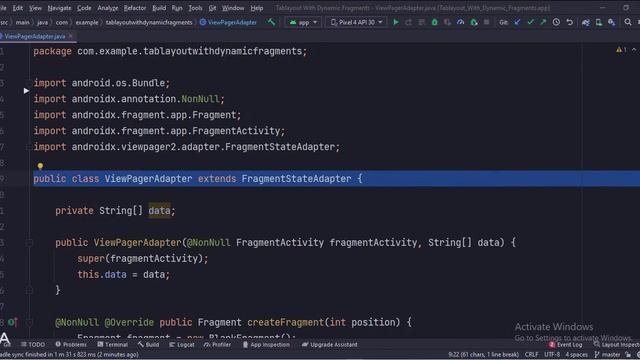This screenshot has width=640, height=360.
Task: Click tablayoutwithdynamicfragments breadcrumb segment
Action: click(x=149, y=22)
